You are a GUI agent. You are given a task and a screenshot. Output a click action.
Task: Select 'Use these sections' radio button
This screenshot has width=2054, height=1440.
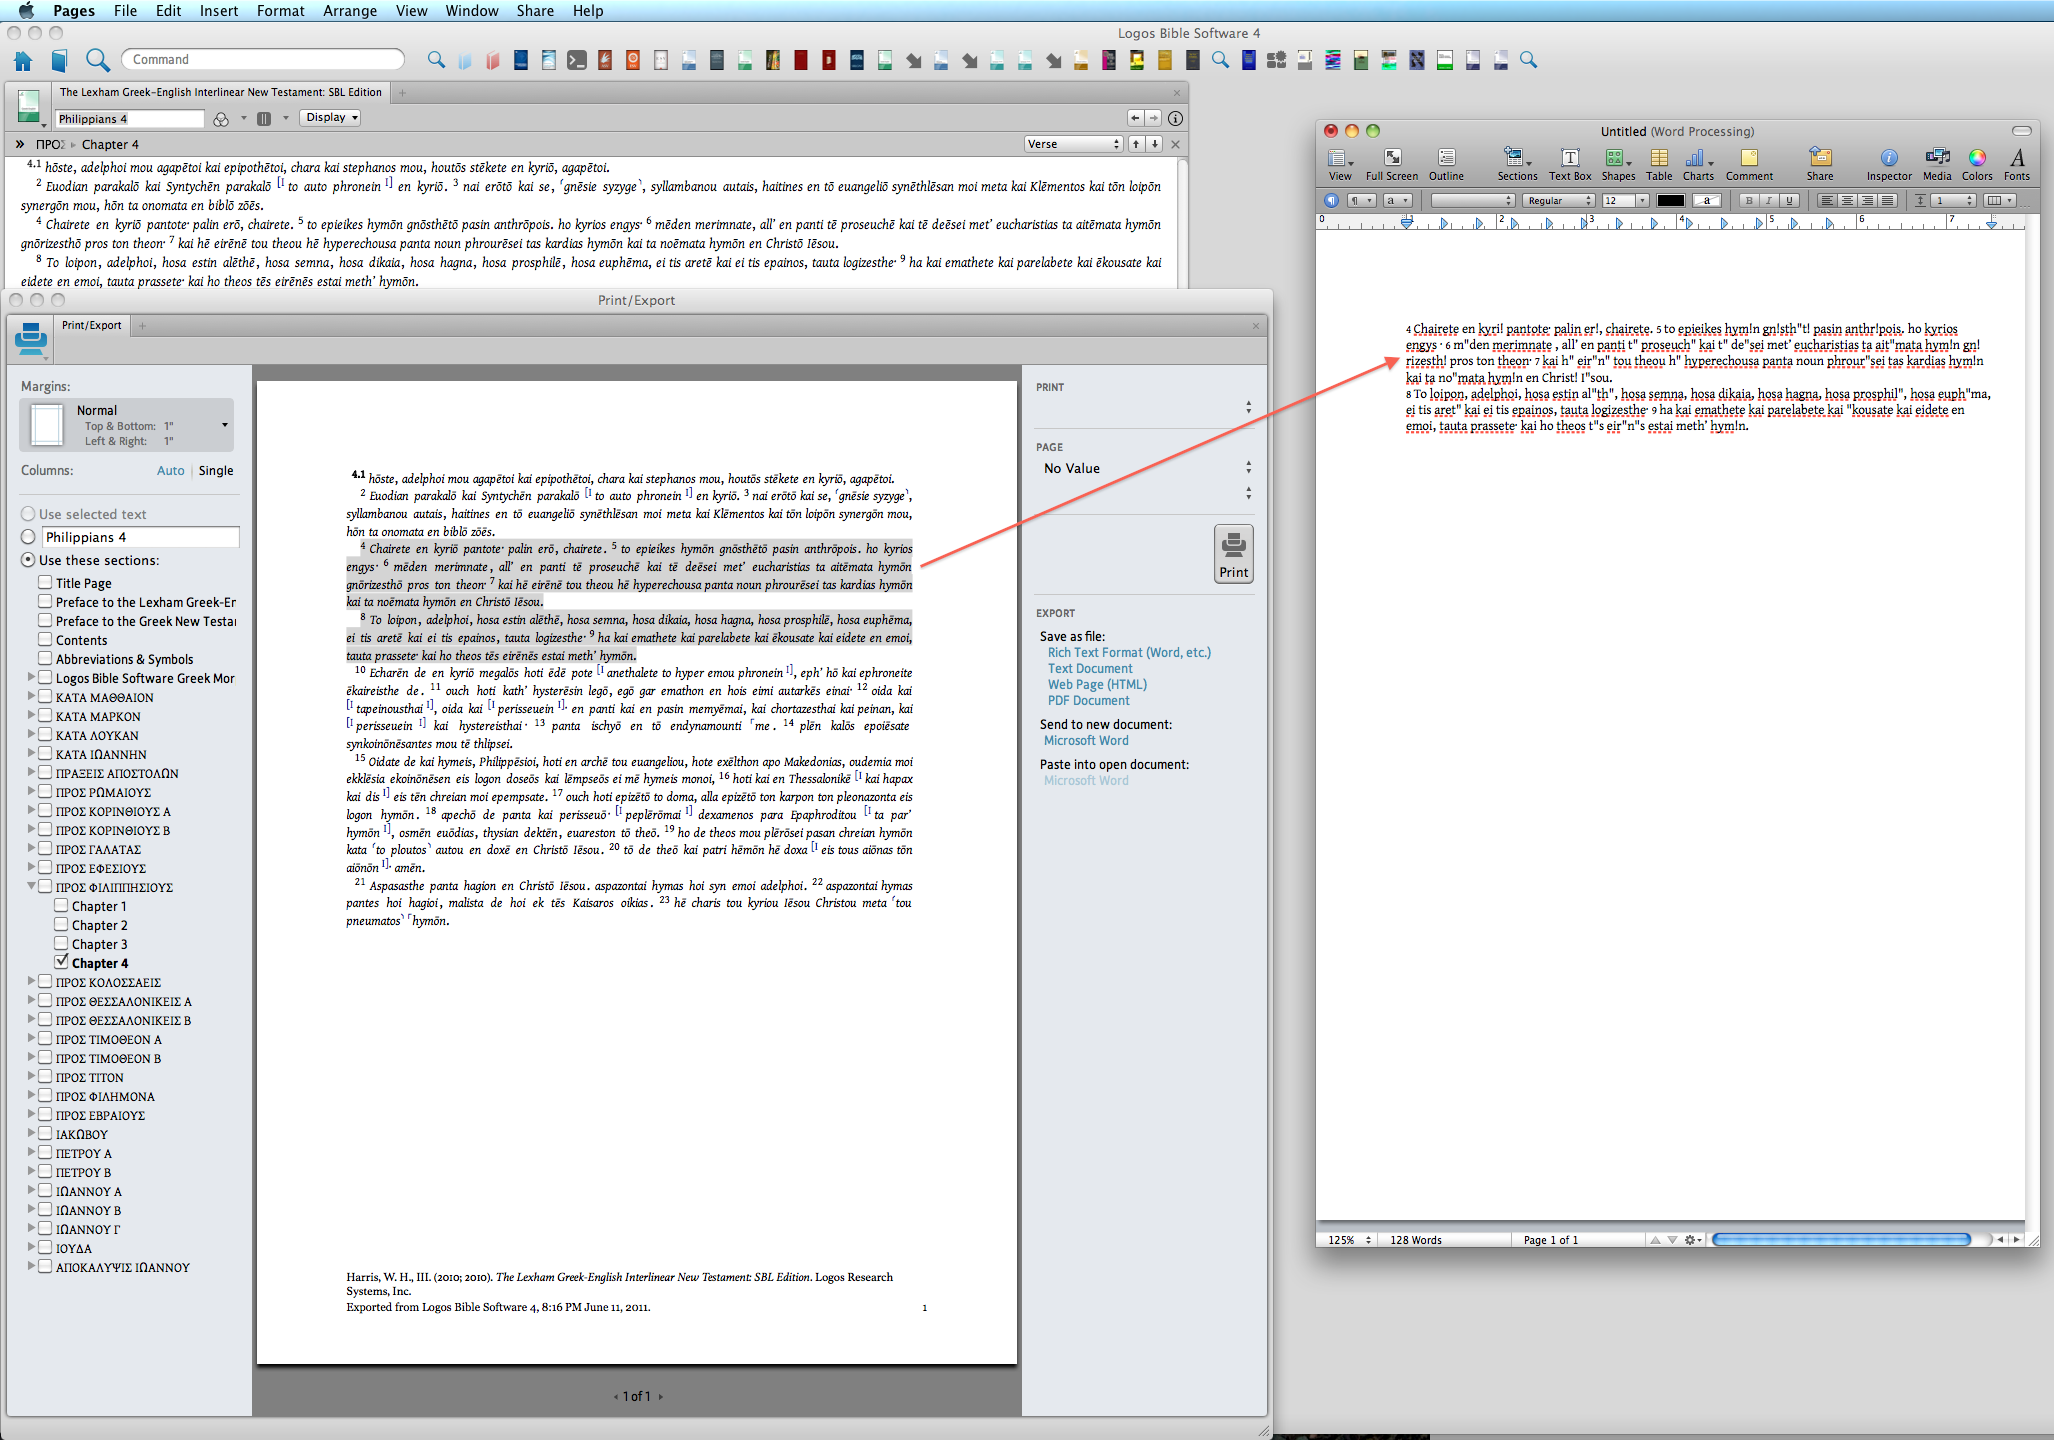28,560
